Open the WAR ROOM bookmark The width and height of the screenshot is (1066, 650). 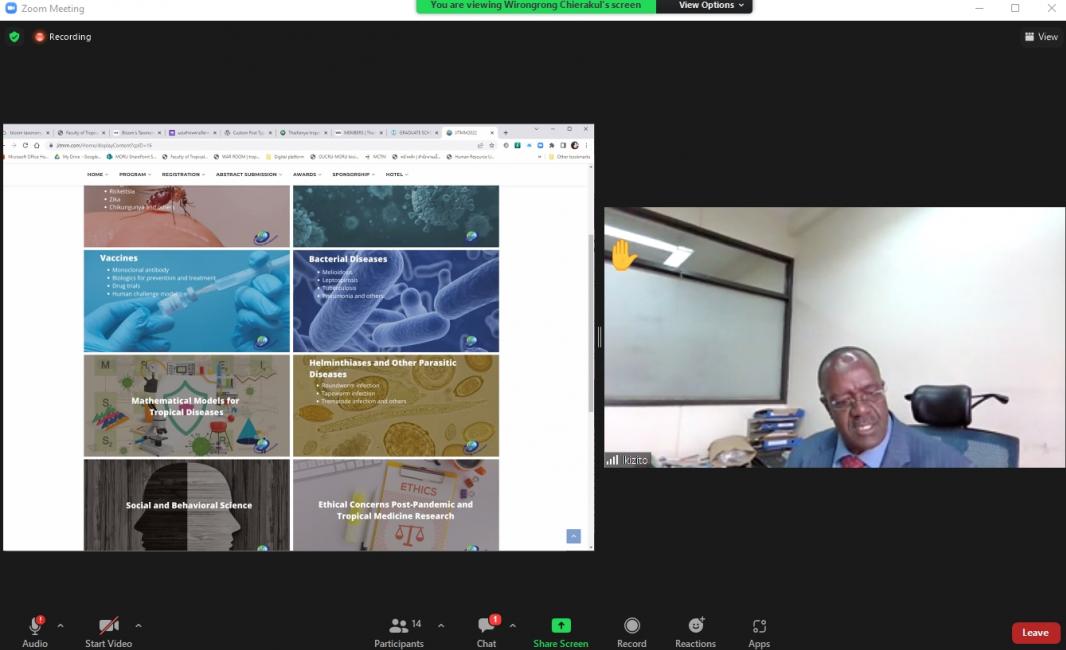click(x=237, y=156)
